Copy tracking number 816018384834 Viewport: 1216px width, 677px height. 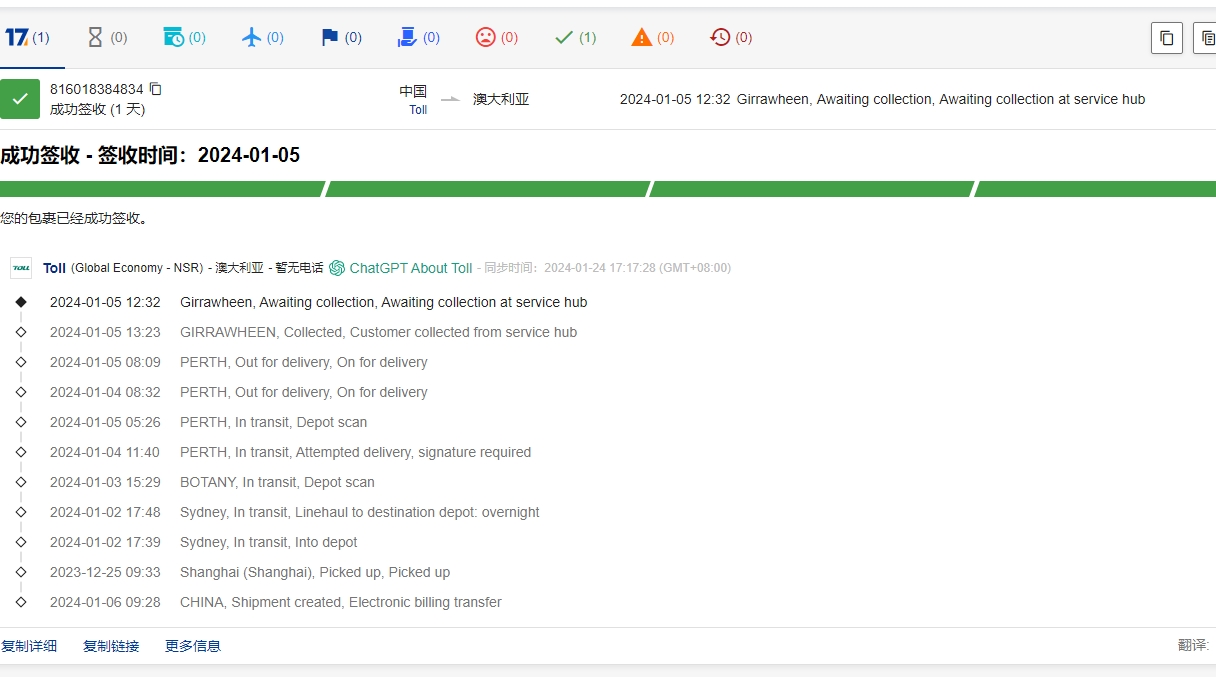(x=155, y=89)
